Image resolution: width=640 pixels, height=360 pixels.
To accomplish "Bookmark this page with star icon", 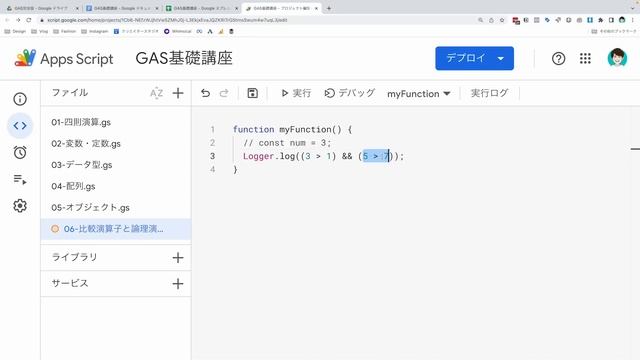I will [502, 20].
